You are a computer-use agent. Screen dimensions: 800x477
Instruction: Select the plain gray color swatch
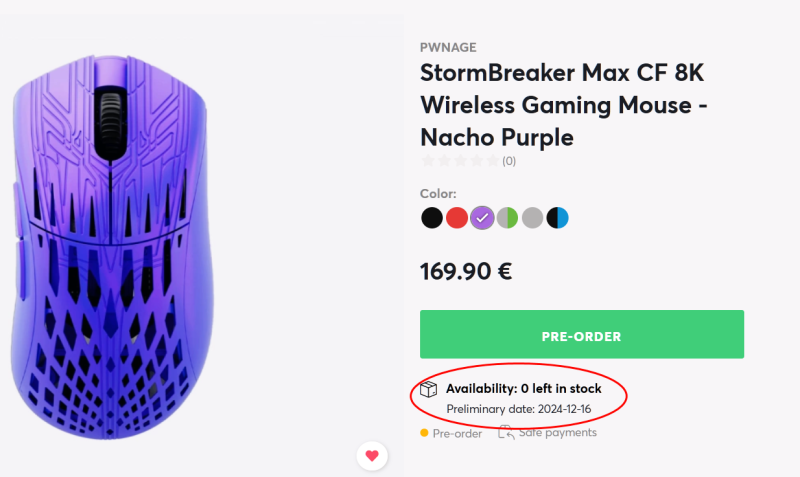coord(533,217)
